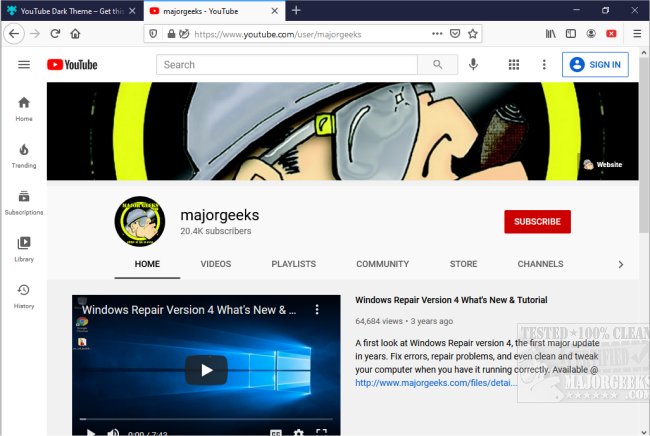
Task: Open History in sidebar
Action: [24, 296]
